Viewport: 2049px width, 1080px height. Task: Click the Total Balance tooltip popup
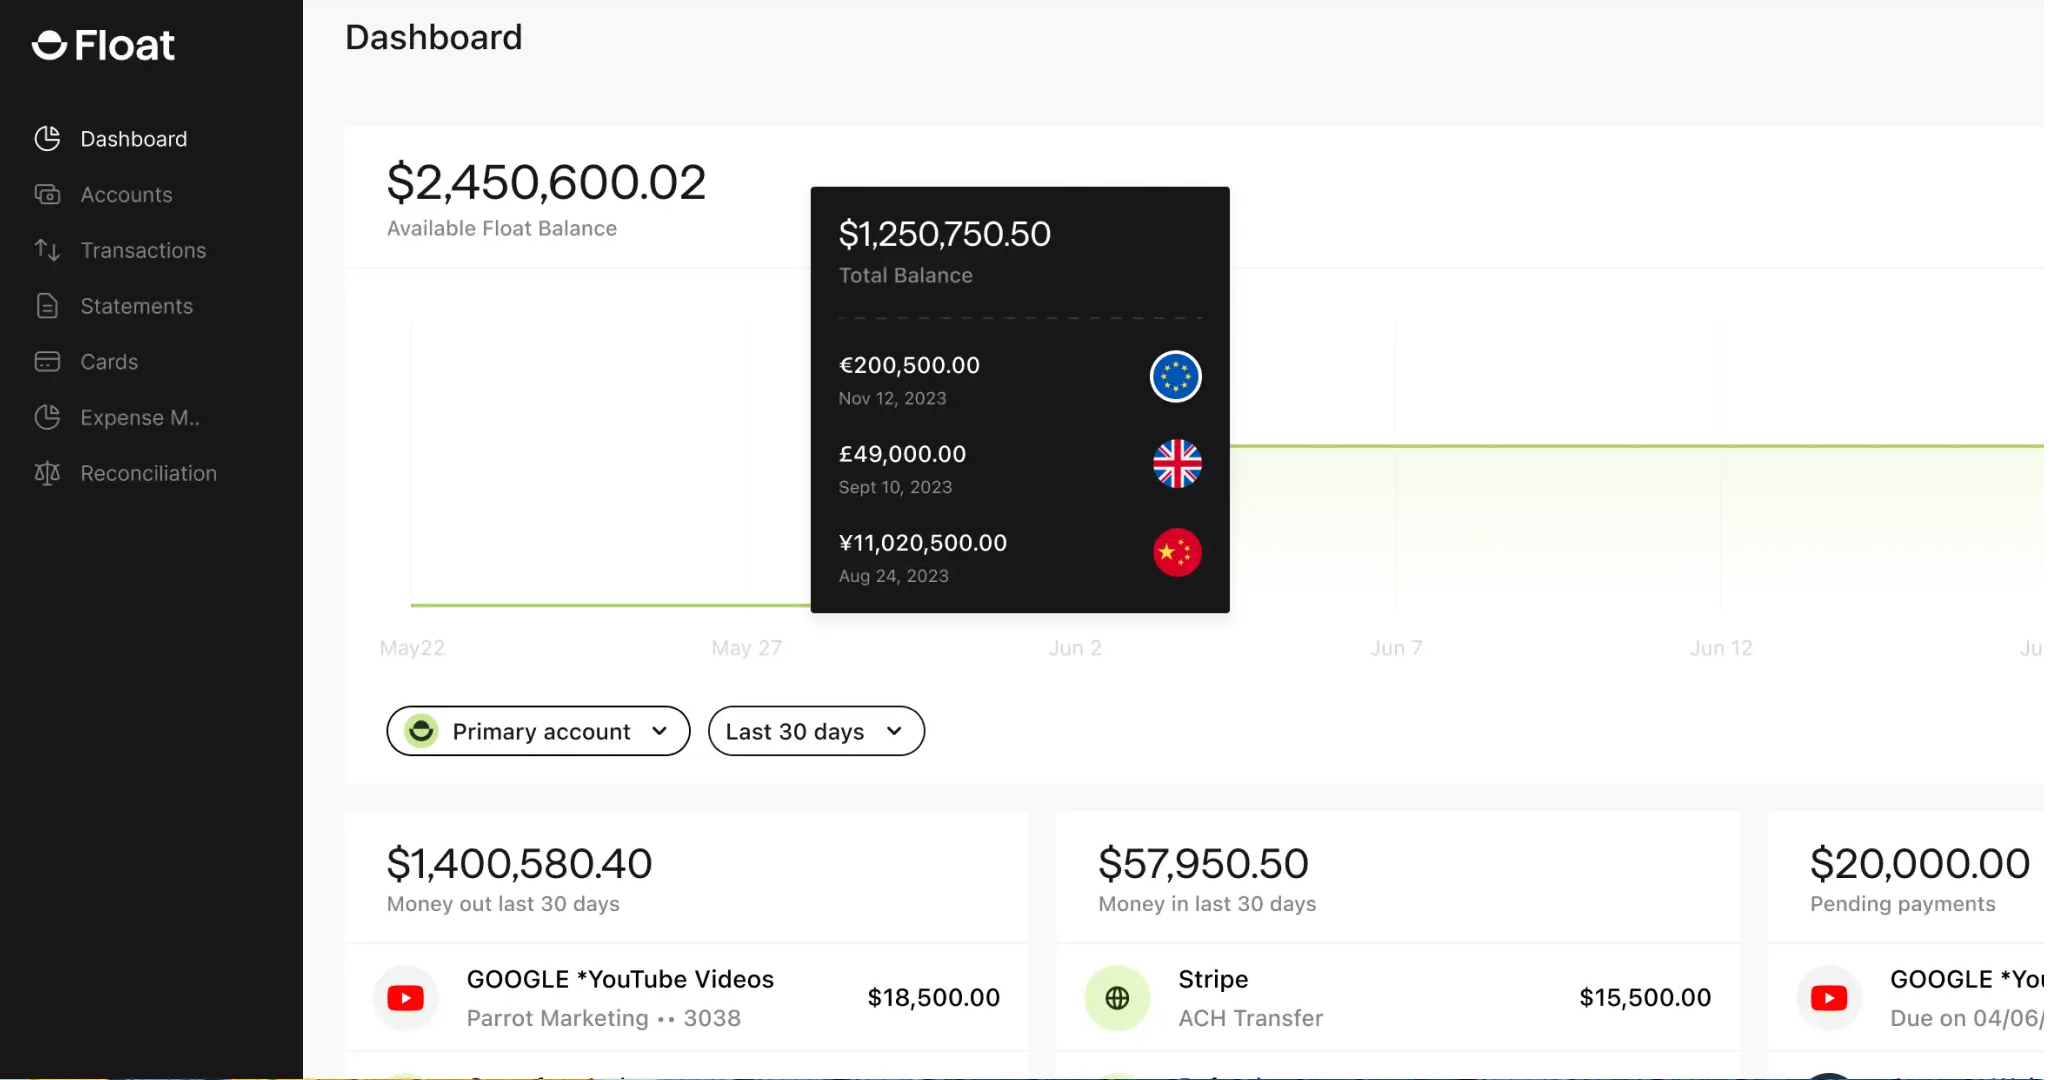tap(1019, 399)
